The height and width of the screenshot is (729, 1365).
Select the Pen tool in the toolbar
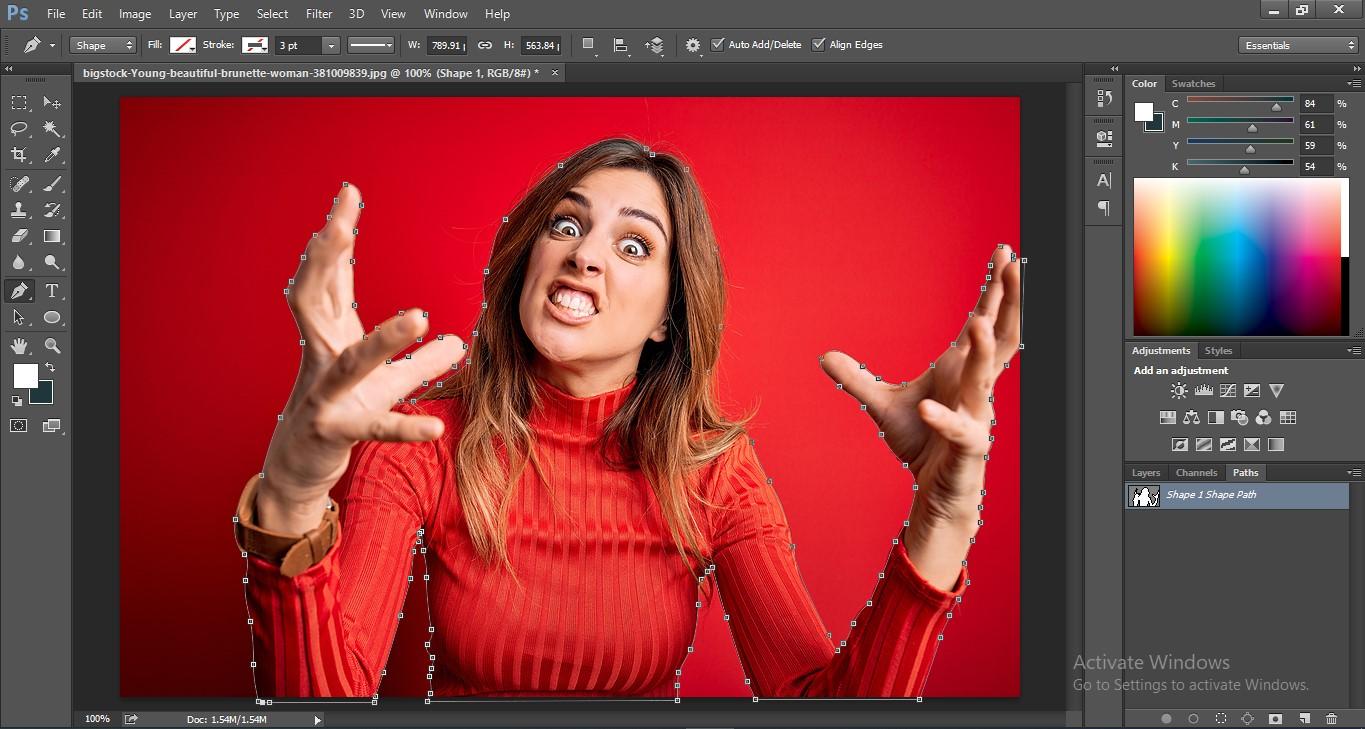click(x=18, y=291)
